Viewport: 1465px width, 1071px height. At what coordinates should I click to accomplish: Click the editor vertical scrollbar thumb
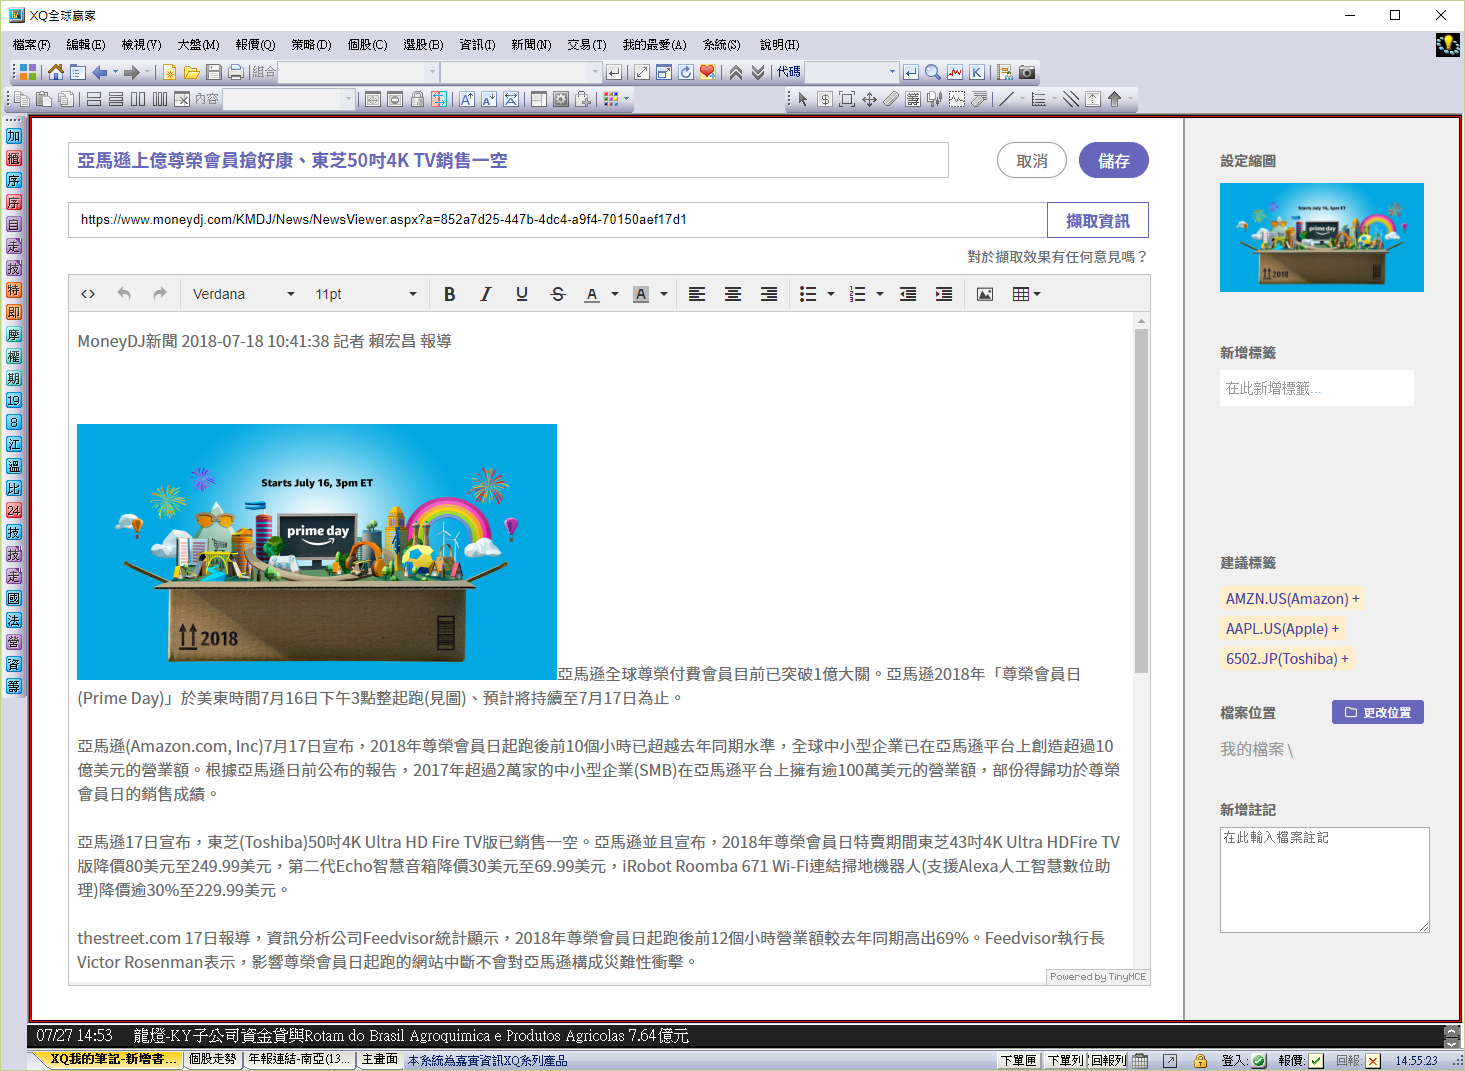pyautogui.click(x=1141, y=500)
